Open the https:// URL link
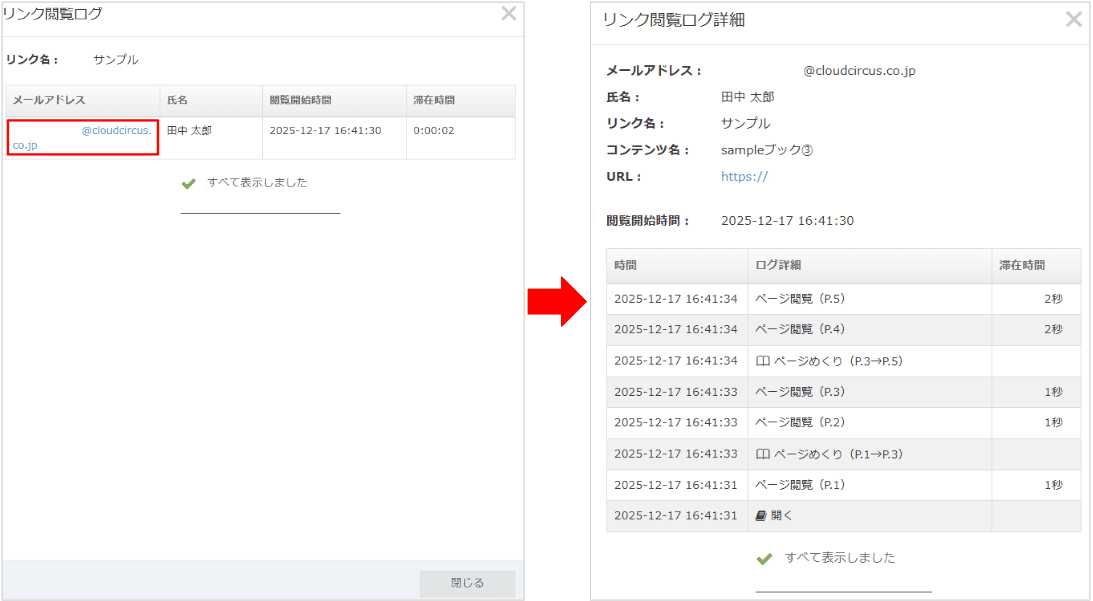Screen dimensions: 1093x601 coord(745,176)
